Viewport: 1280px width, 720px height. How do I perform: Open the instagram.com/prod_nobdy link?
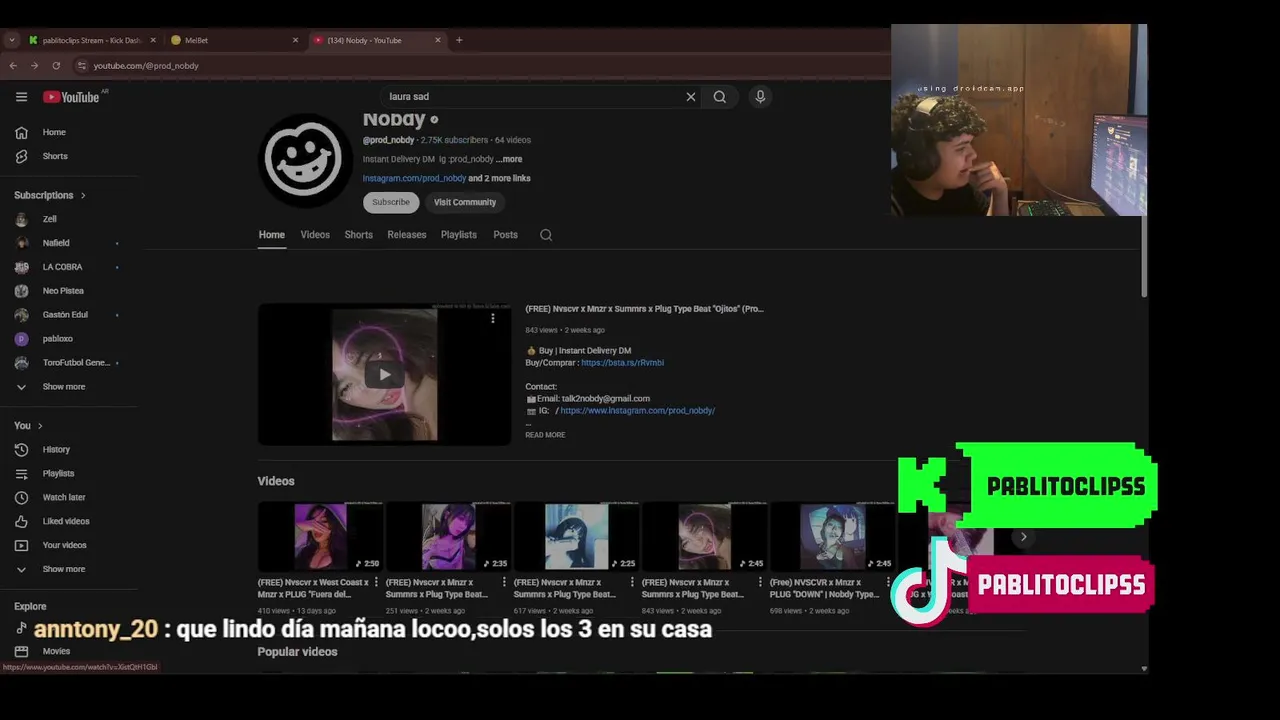(x=414, y=178)
